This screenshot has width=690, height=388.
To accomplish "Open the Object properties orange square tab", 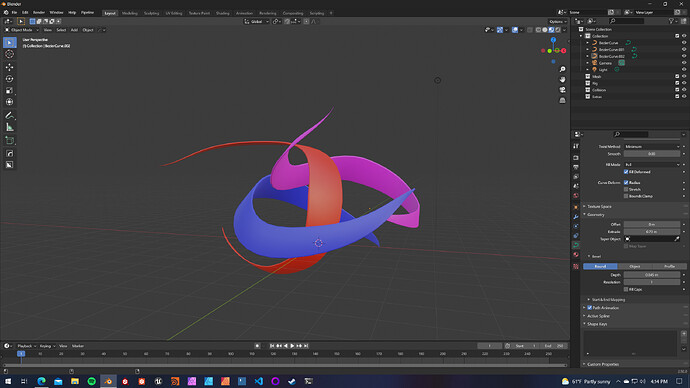I will click(576, 207).
